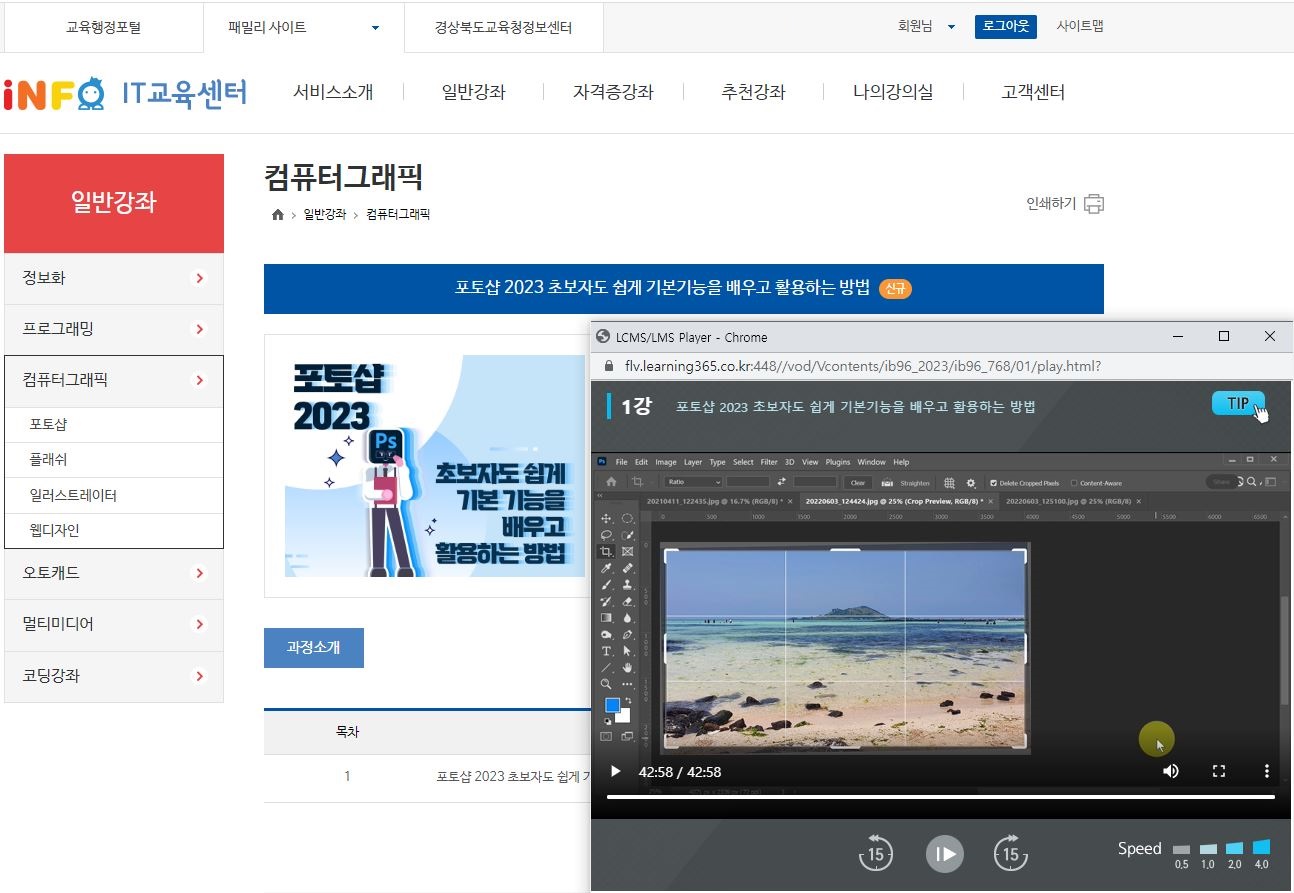Click the 컴퓨터그래픽 page heading
Viewport: 1294px width, 893px height.
pos(344,178)
